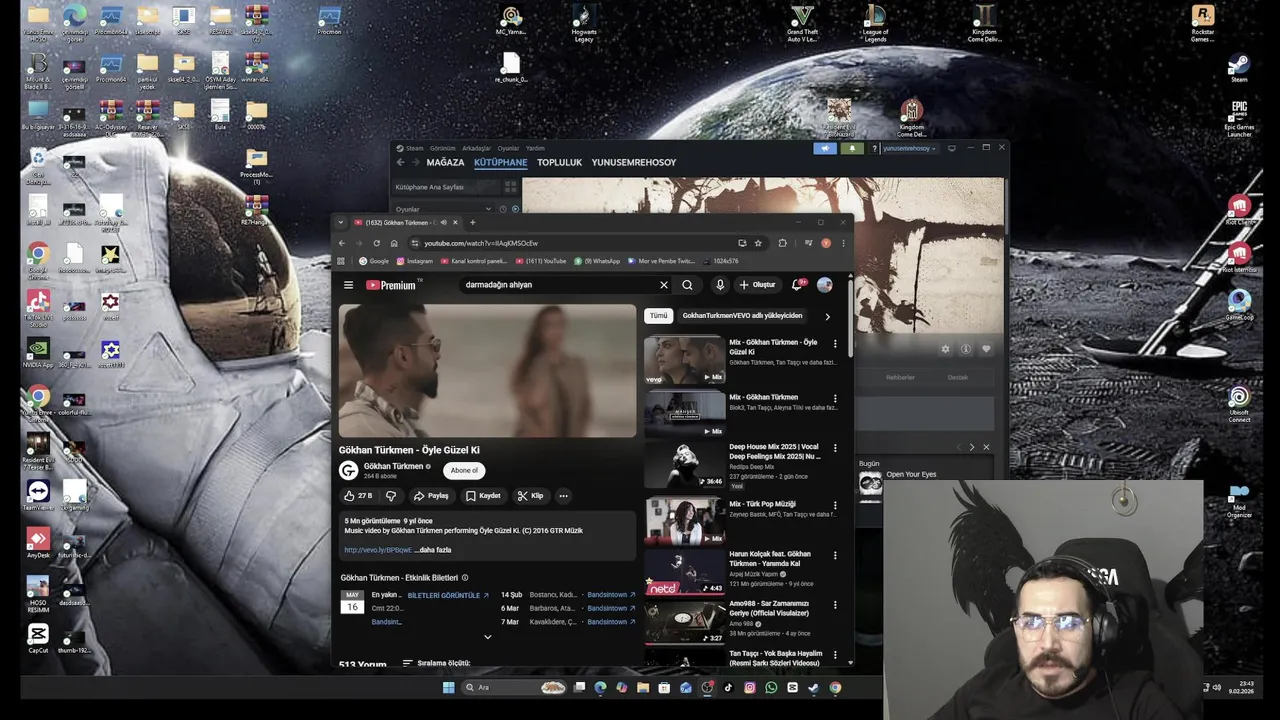This screenshot has height=720, width=1280.
Task: Open Chrome apps grid in bookmarks bar
Action: [341, 261]
